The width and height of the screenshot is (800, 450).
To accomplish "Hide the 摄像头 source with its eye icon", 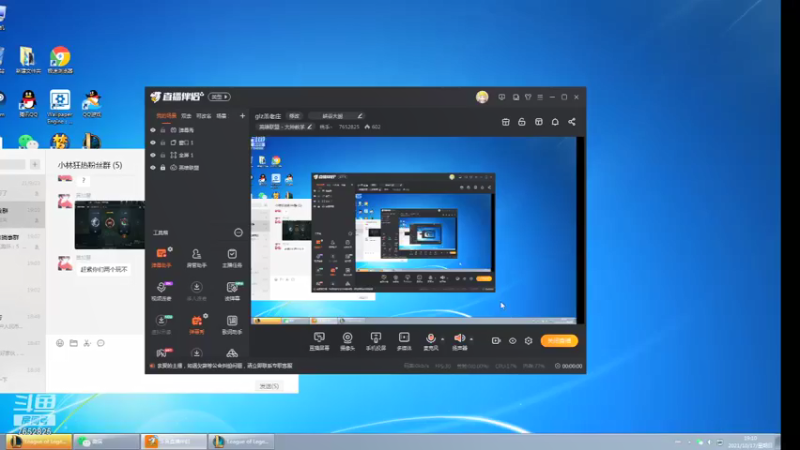I will [x=153, y=130].
